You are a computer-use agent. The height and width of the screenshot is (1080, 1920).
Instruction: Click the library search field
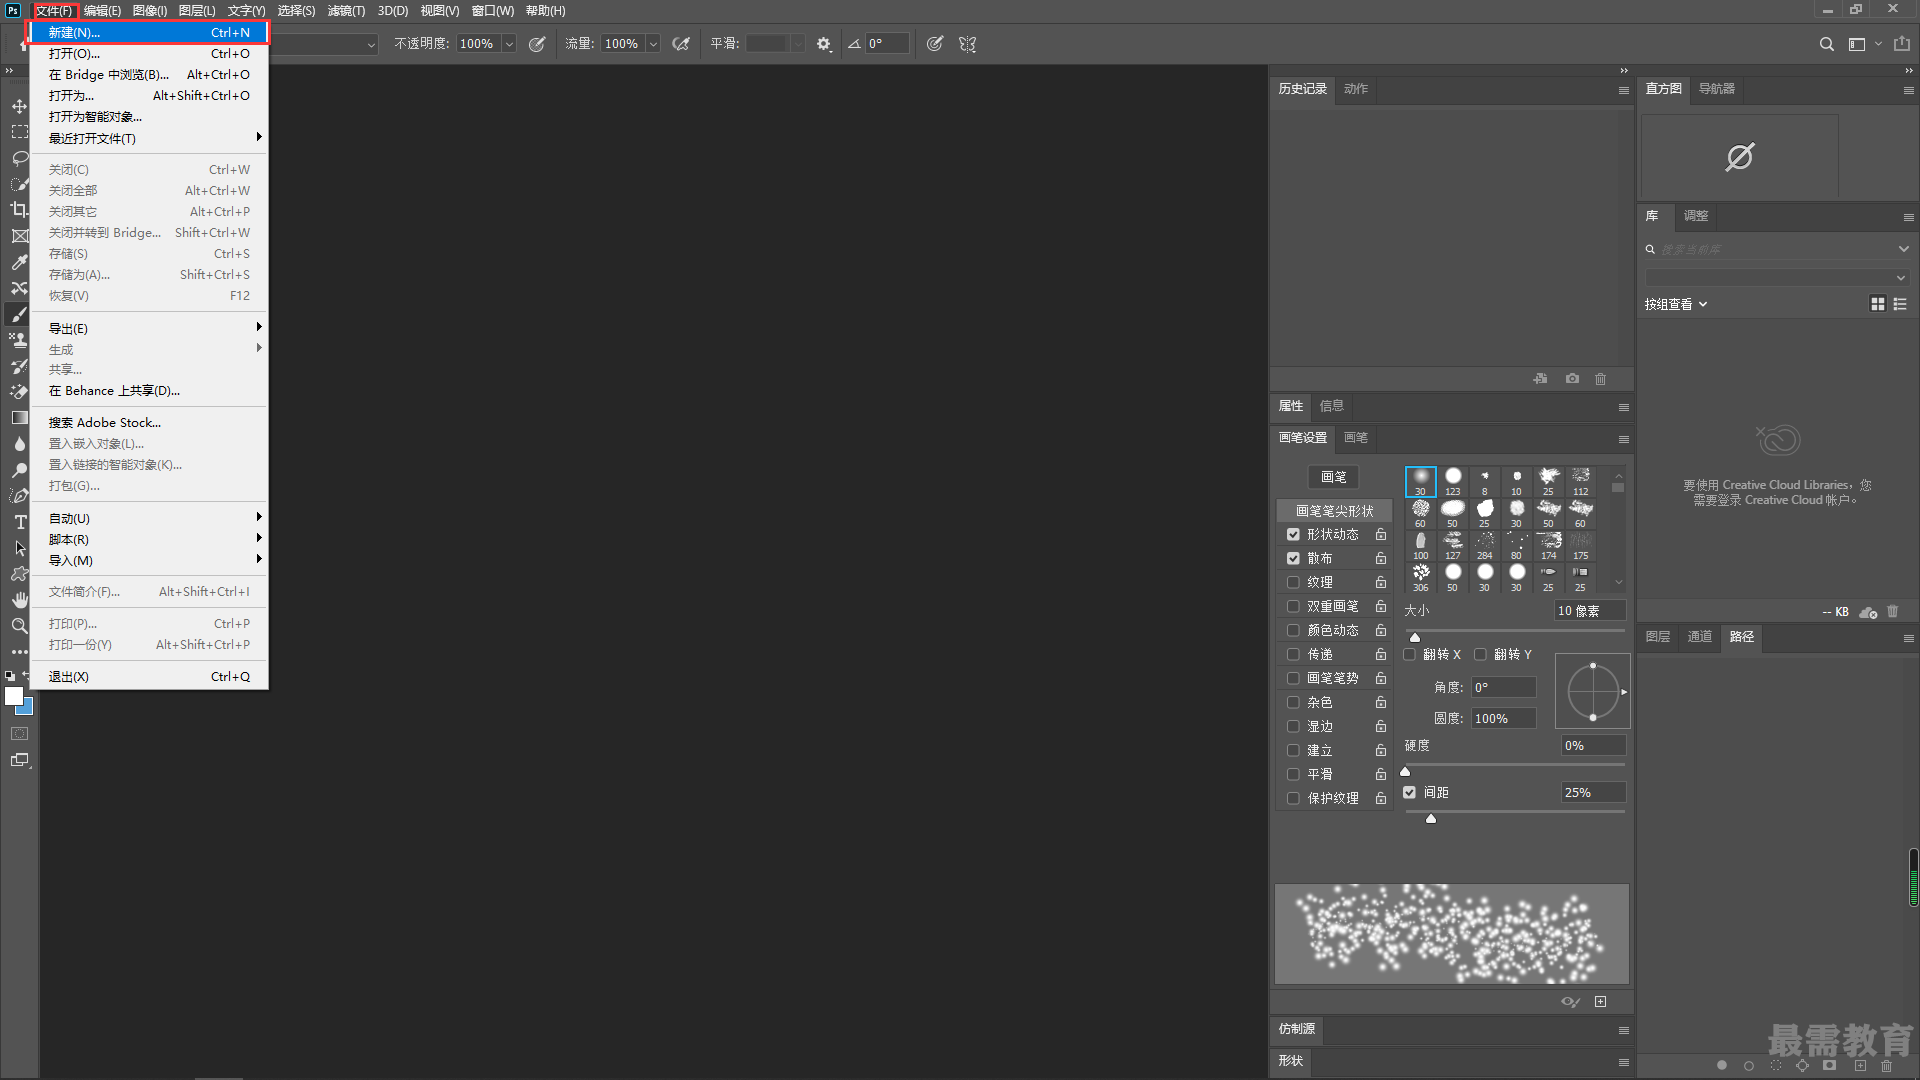point(1770,250)
